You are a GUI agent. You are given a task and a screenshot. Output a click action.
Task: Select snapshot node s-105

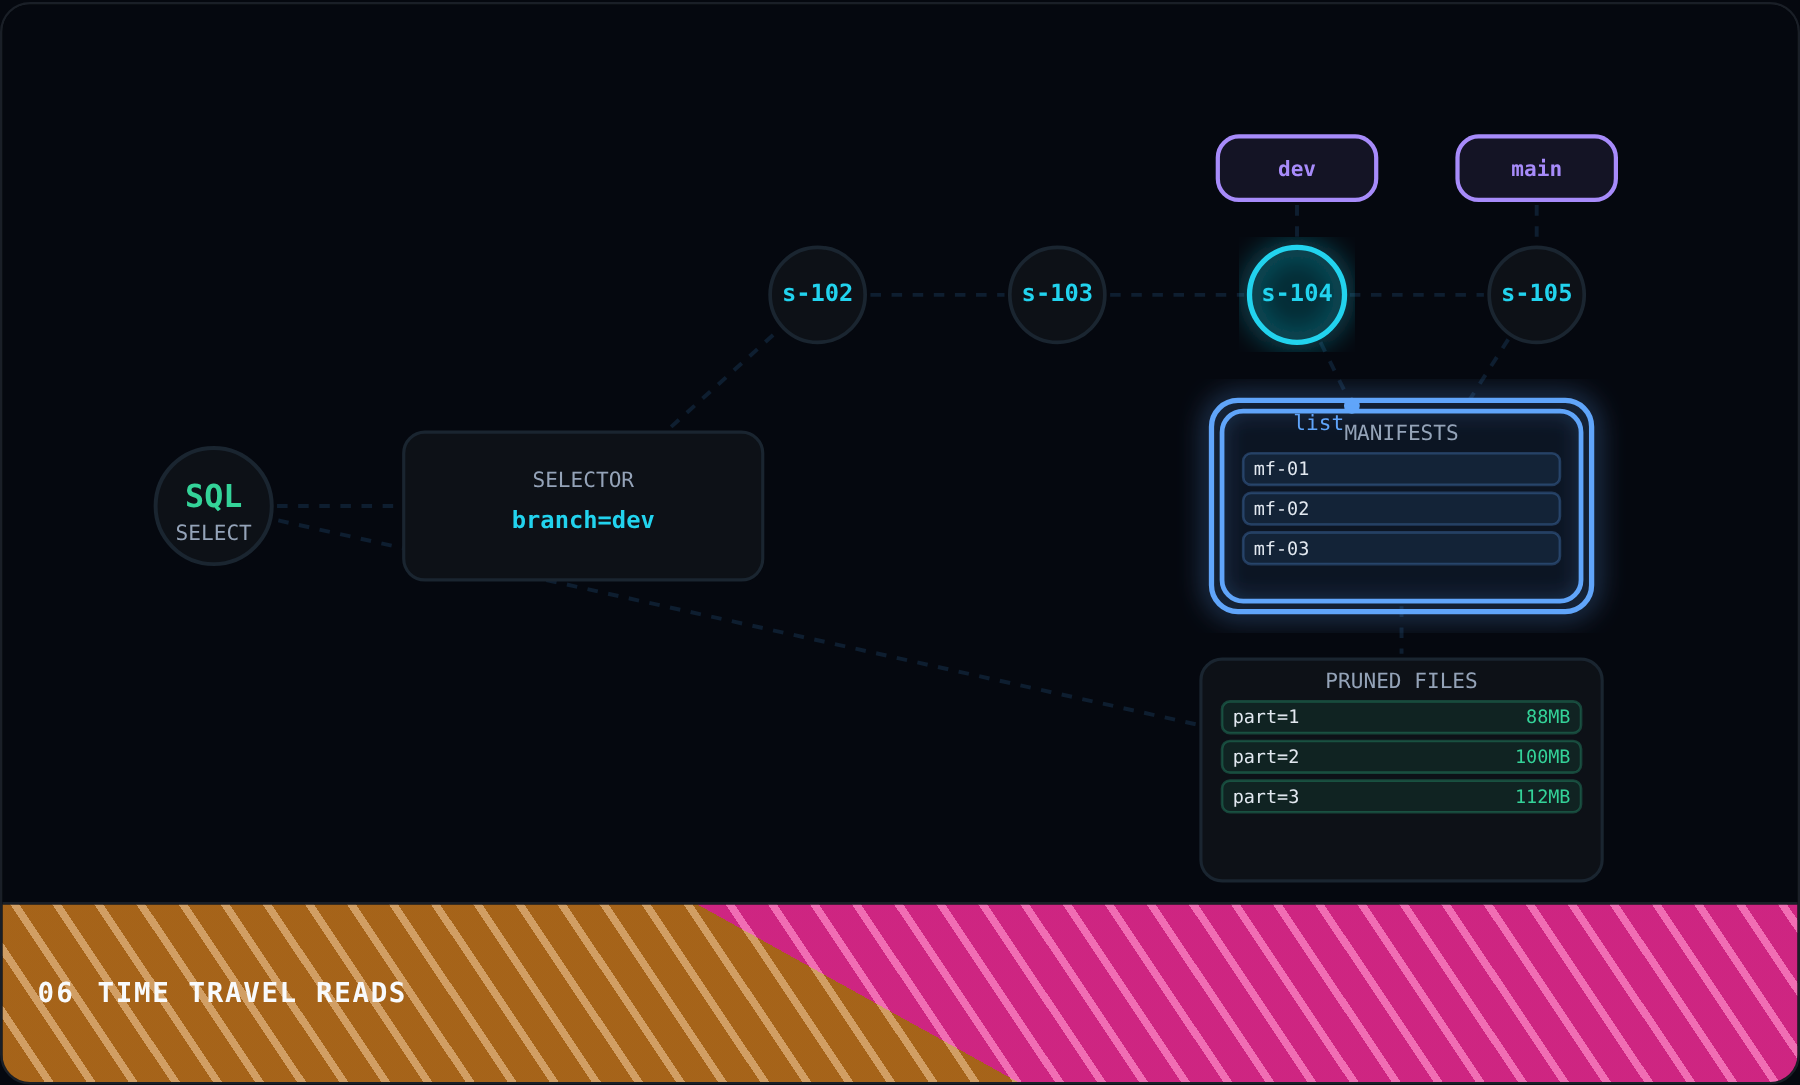pyautogui.click(x=1536, y=295)
